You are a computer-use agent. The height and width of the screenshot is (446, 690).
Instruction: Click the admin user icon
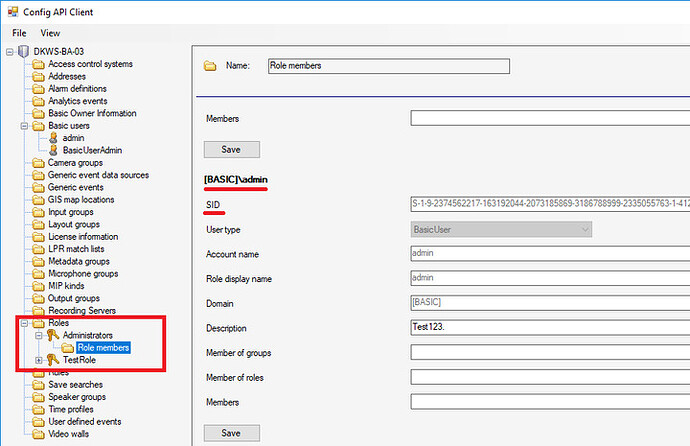click(x=53, y=138)
